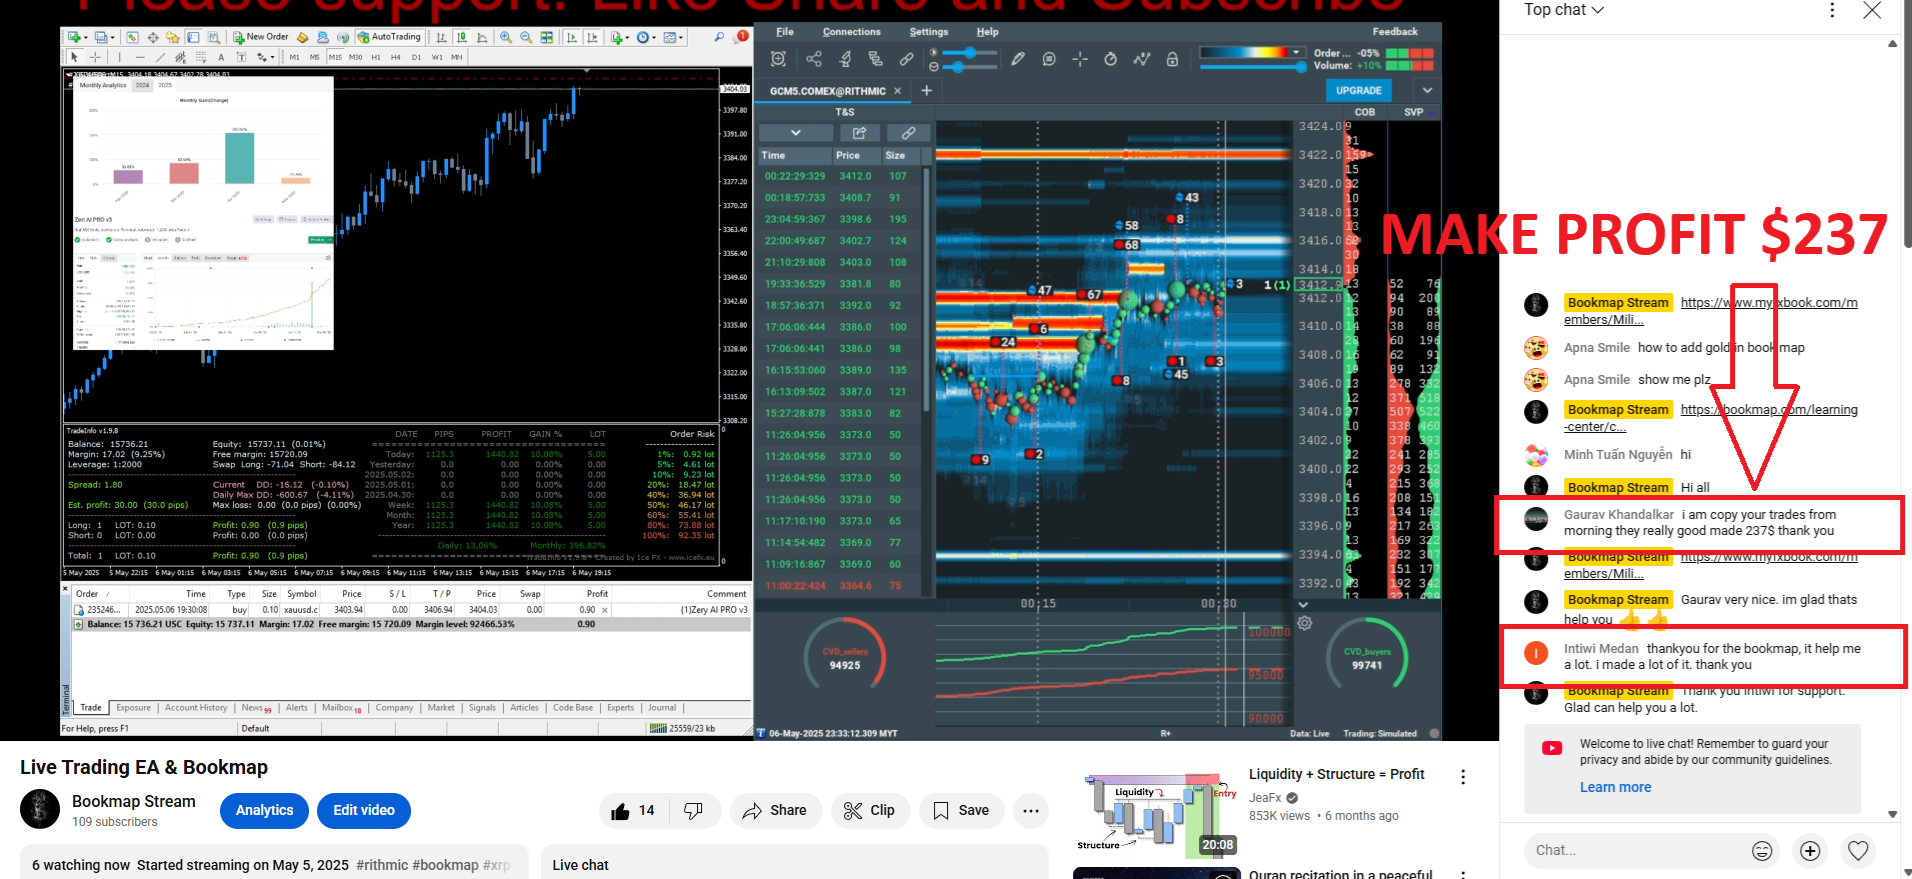Viewport: 1912px width, 879px height.
Task: Toggle the AutoTrading button in MetaTrader
Action: 389,37
